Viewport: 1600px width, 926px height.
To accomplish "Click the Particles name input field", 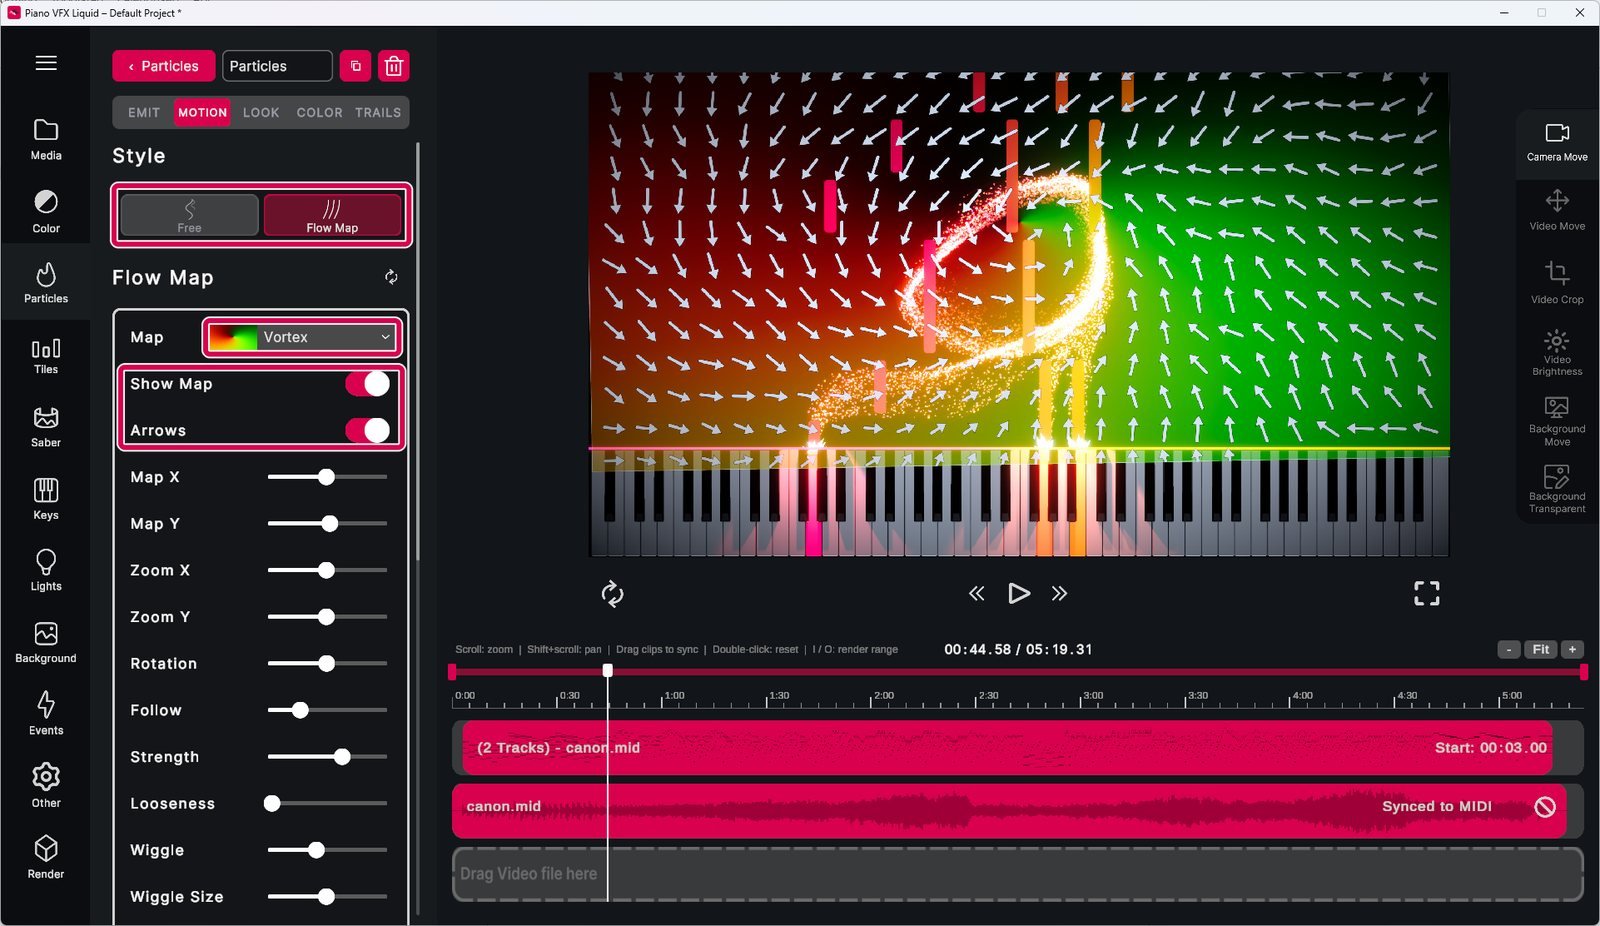I will coord(277,66).
